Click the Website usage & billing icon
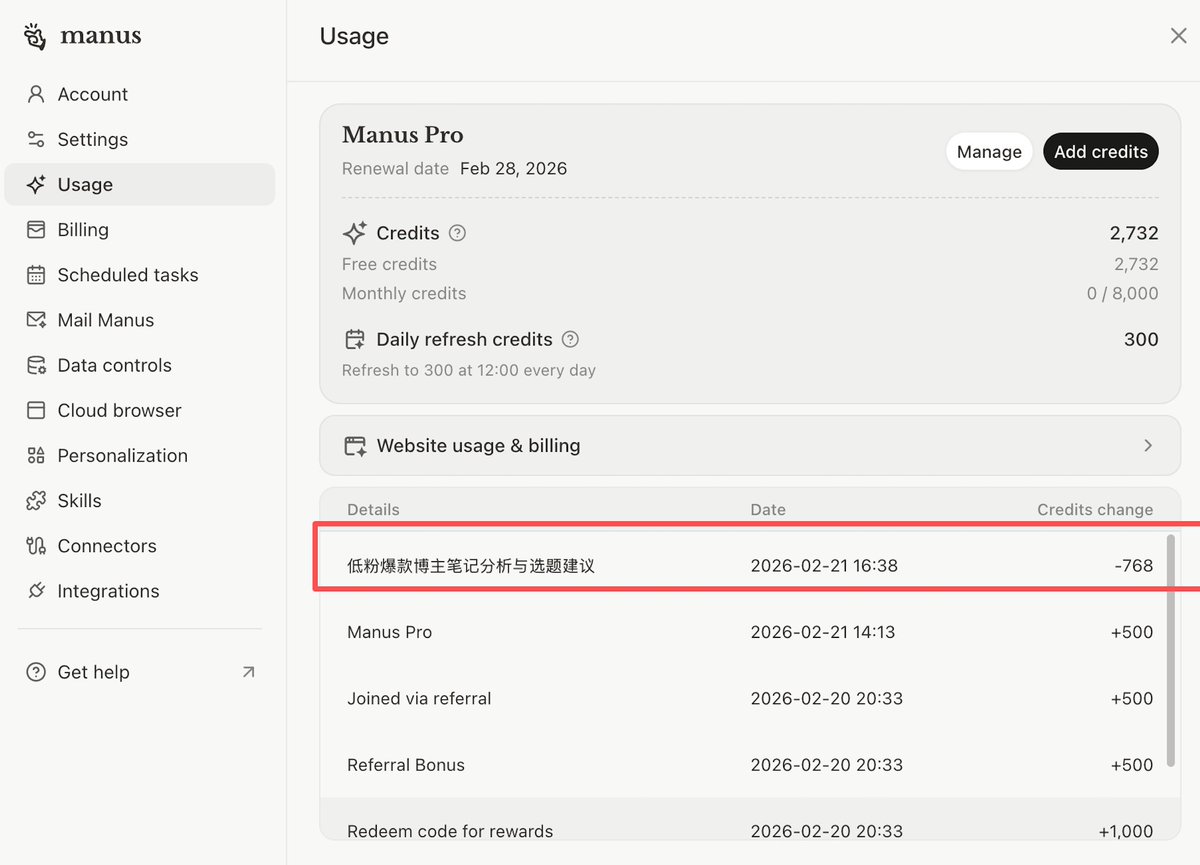This screenshot has height=865, width=1200. pyautogui.click(x=355, y=446)
